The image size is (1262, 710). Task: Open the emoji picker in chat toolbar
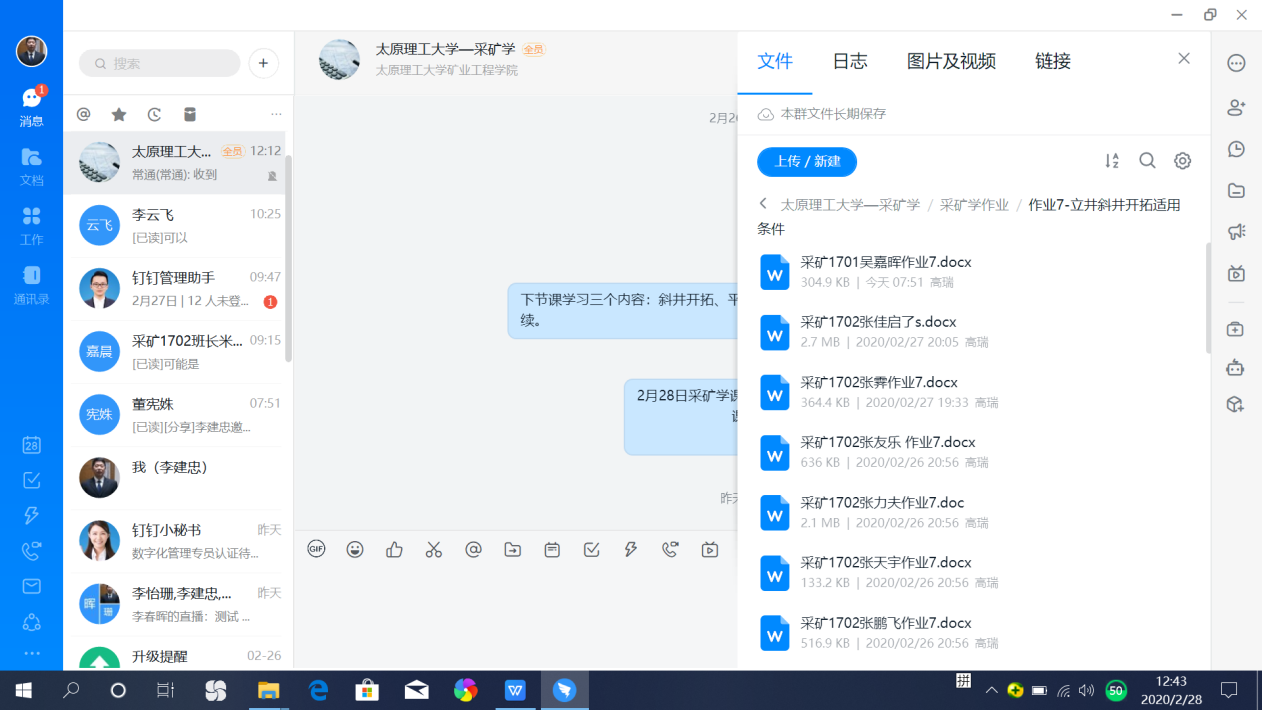click(355, 549)
